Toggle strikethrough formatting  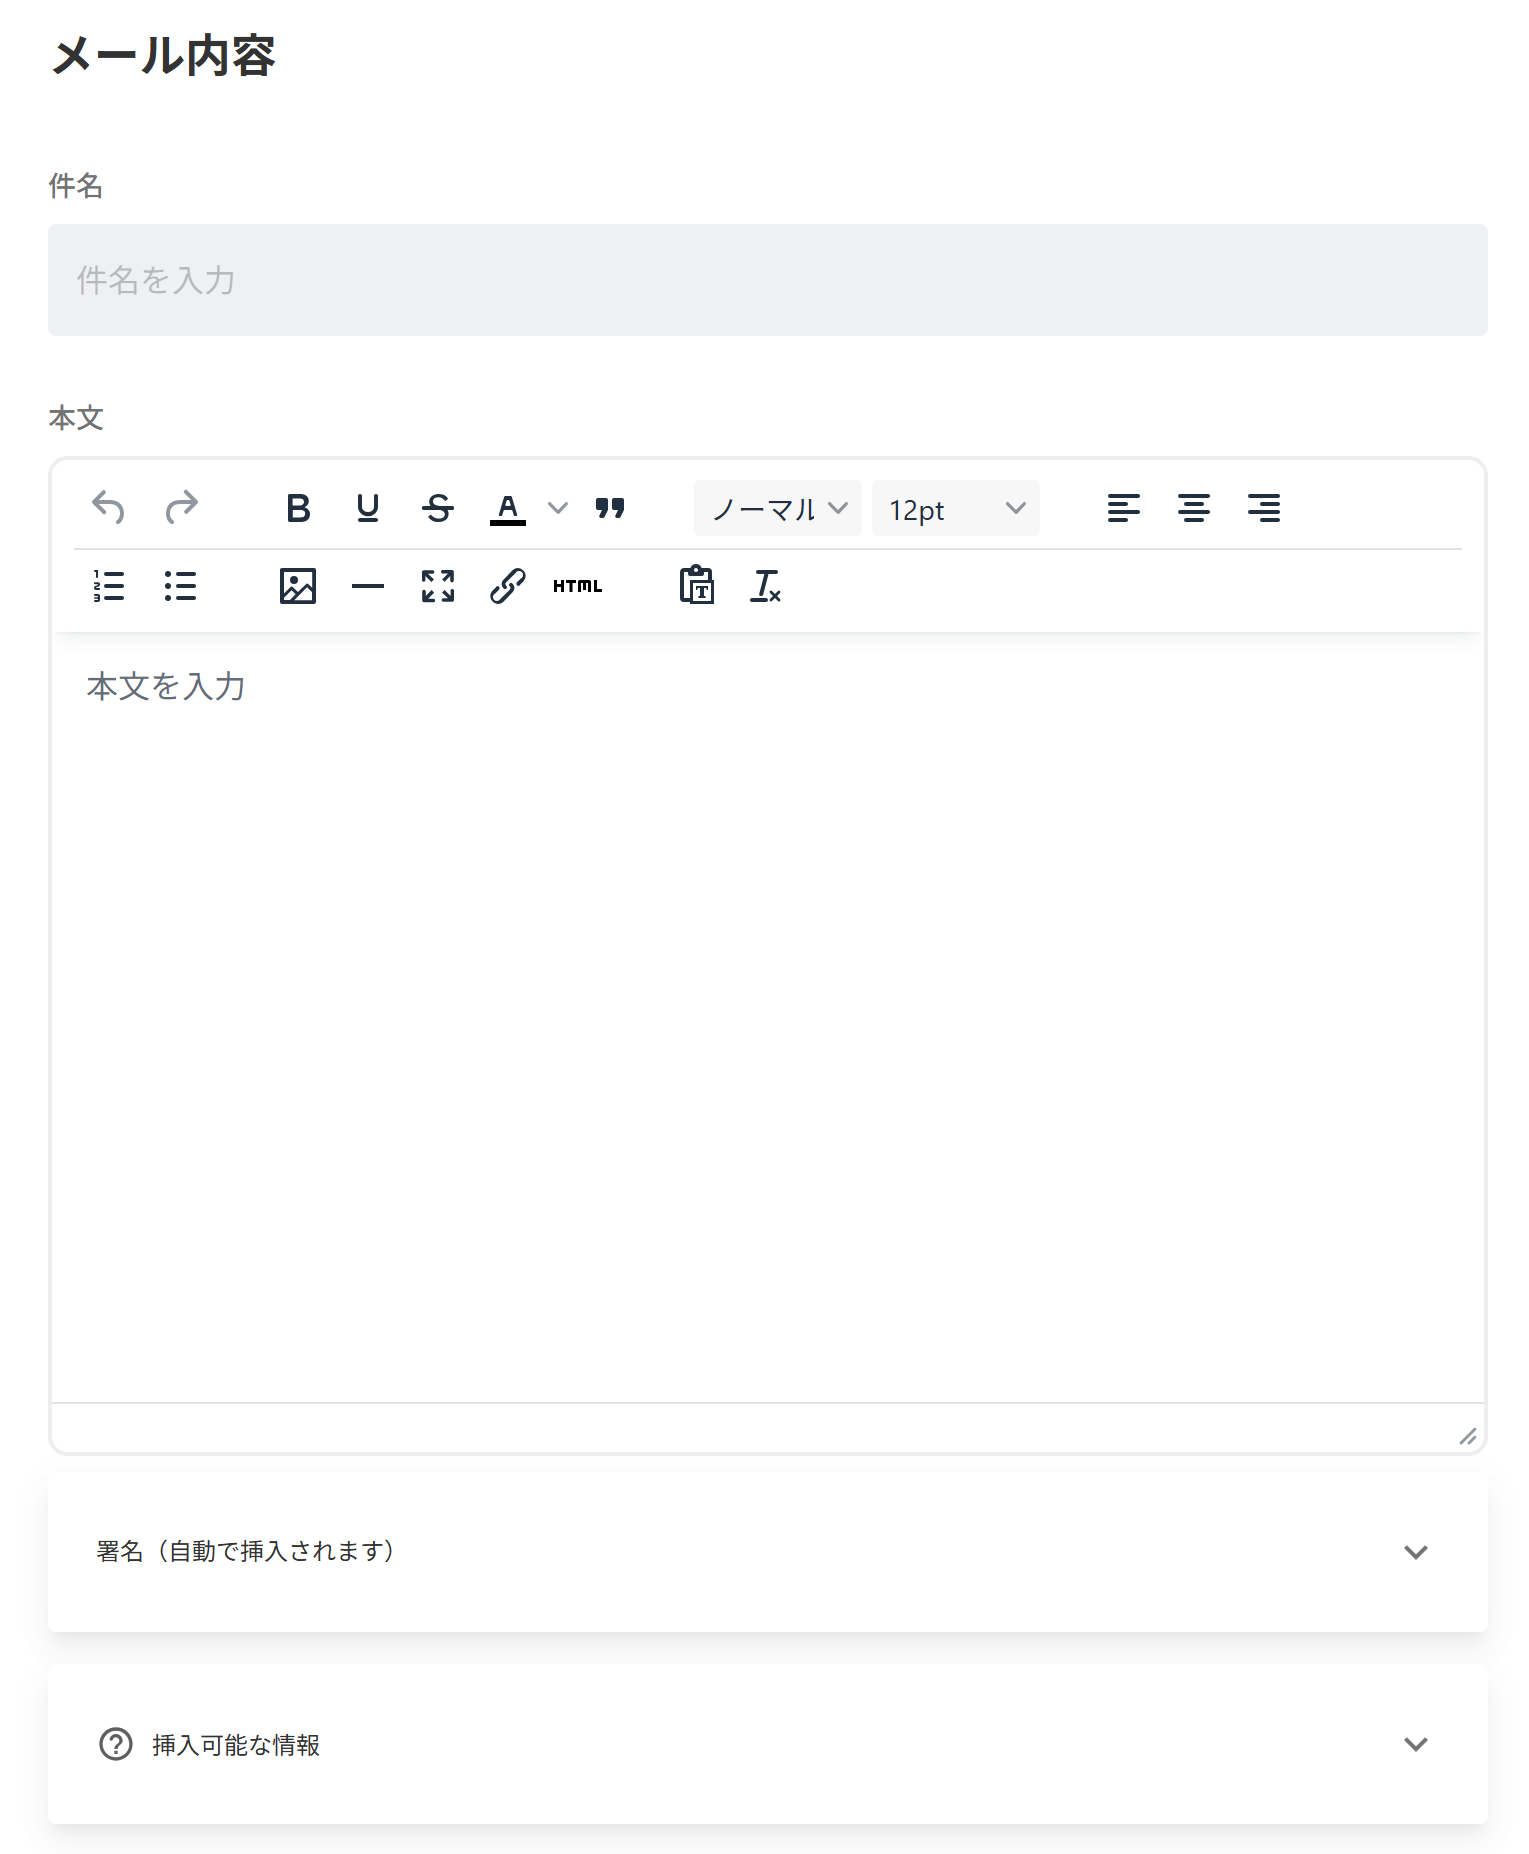[438, 508]
